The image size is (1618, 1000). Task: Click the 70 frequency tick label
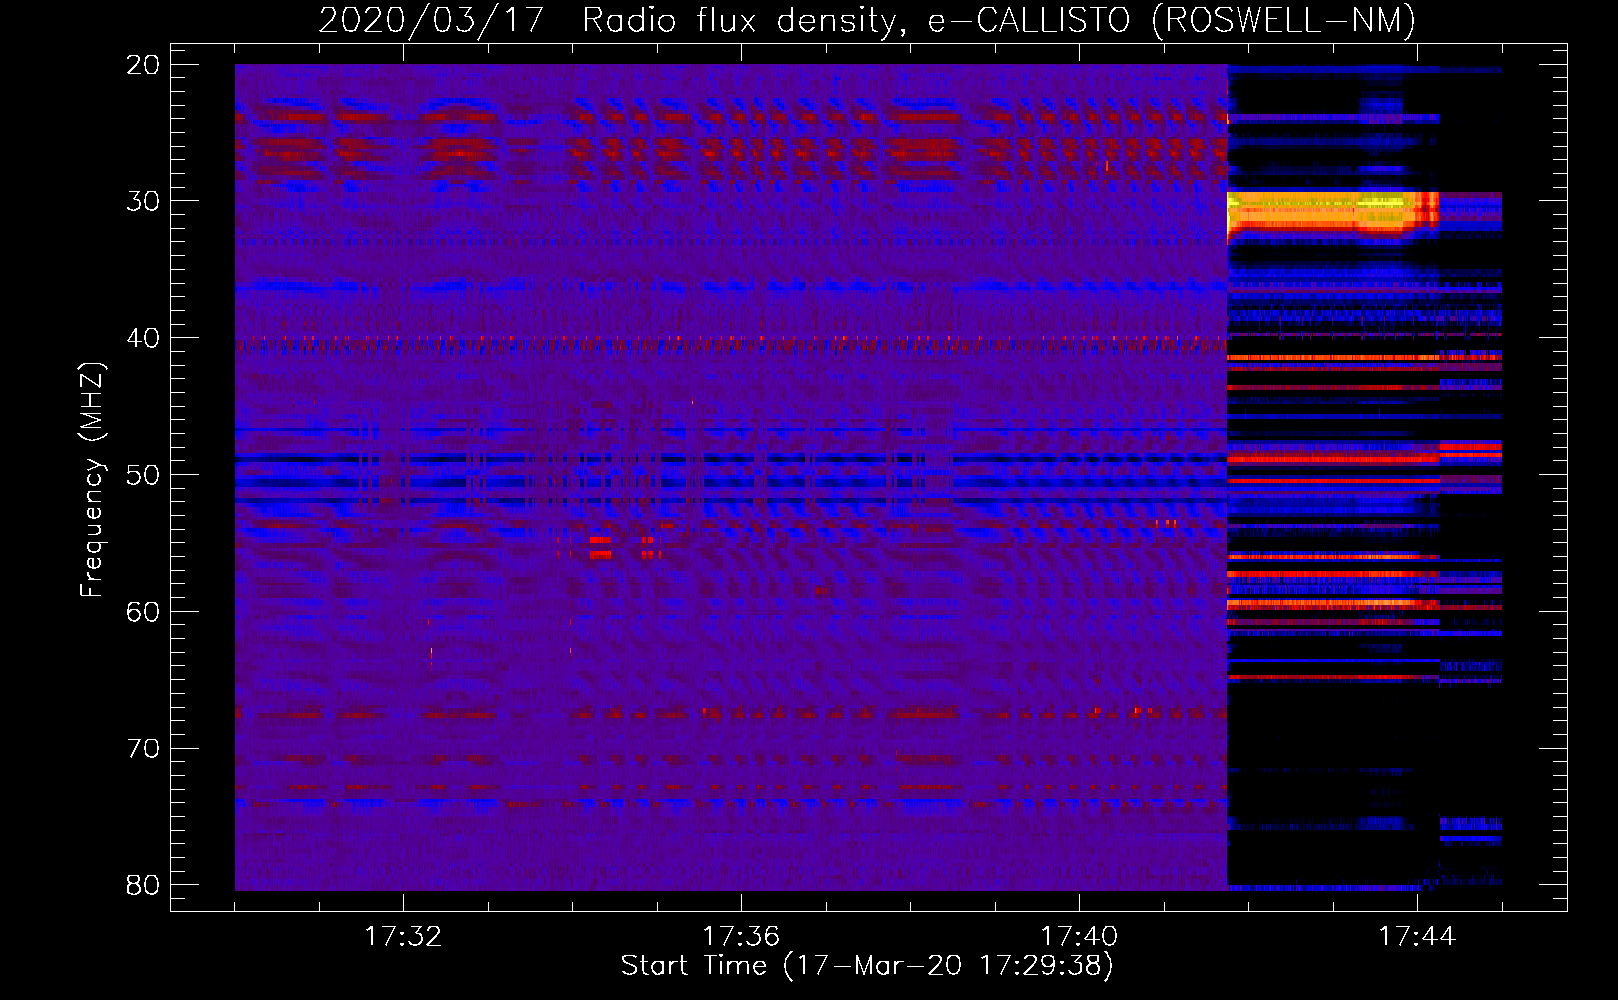click(x=143, y=748)
